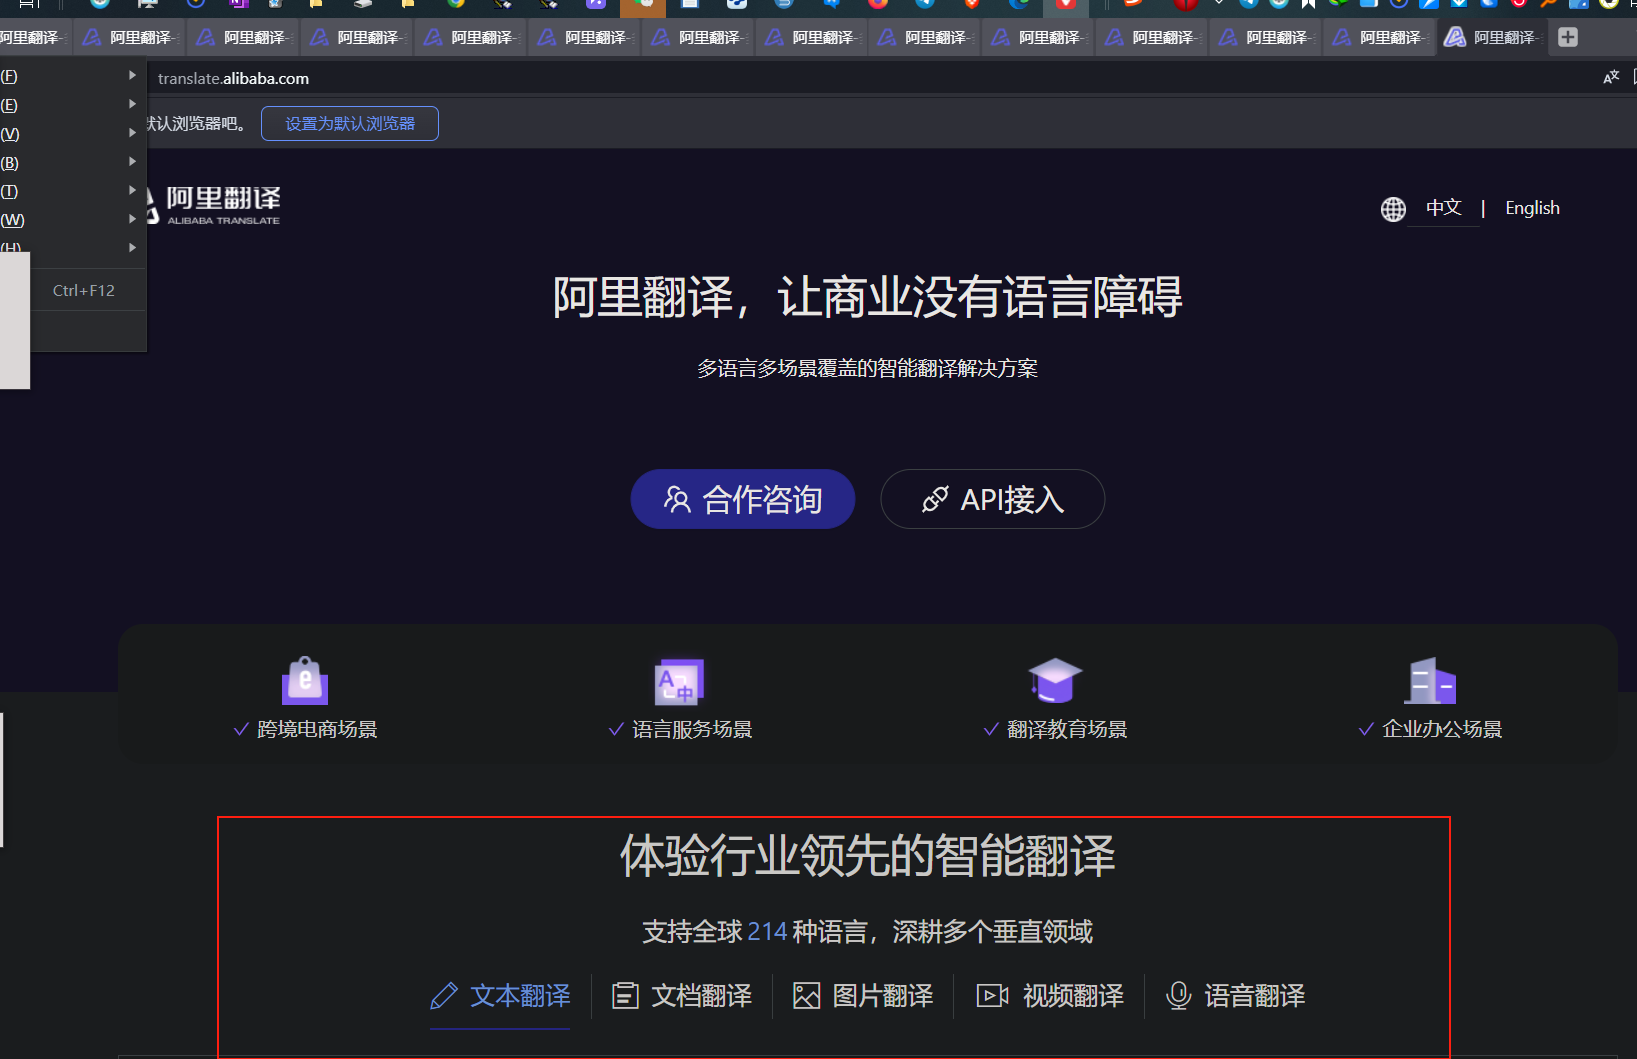
Task: Open a new browser tab with the plus button
Action: [x=1568, y=37]
